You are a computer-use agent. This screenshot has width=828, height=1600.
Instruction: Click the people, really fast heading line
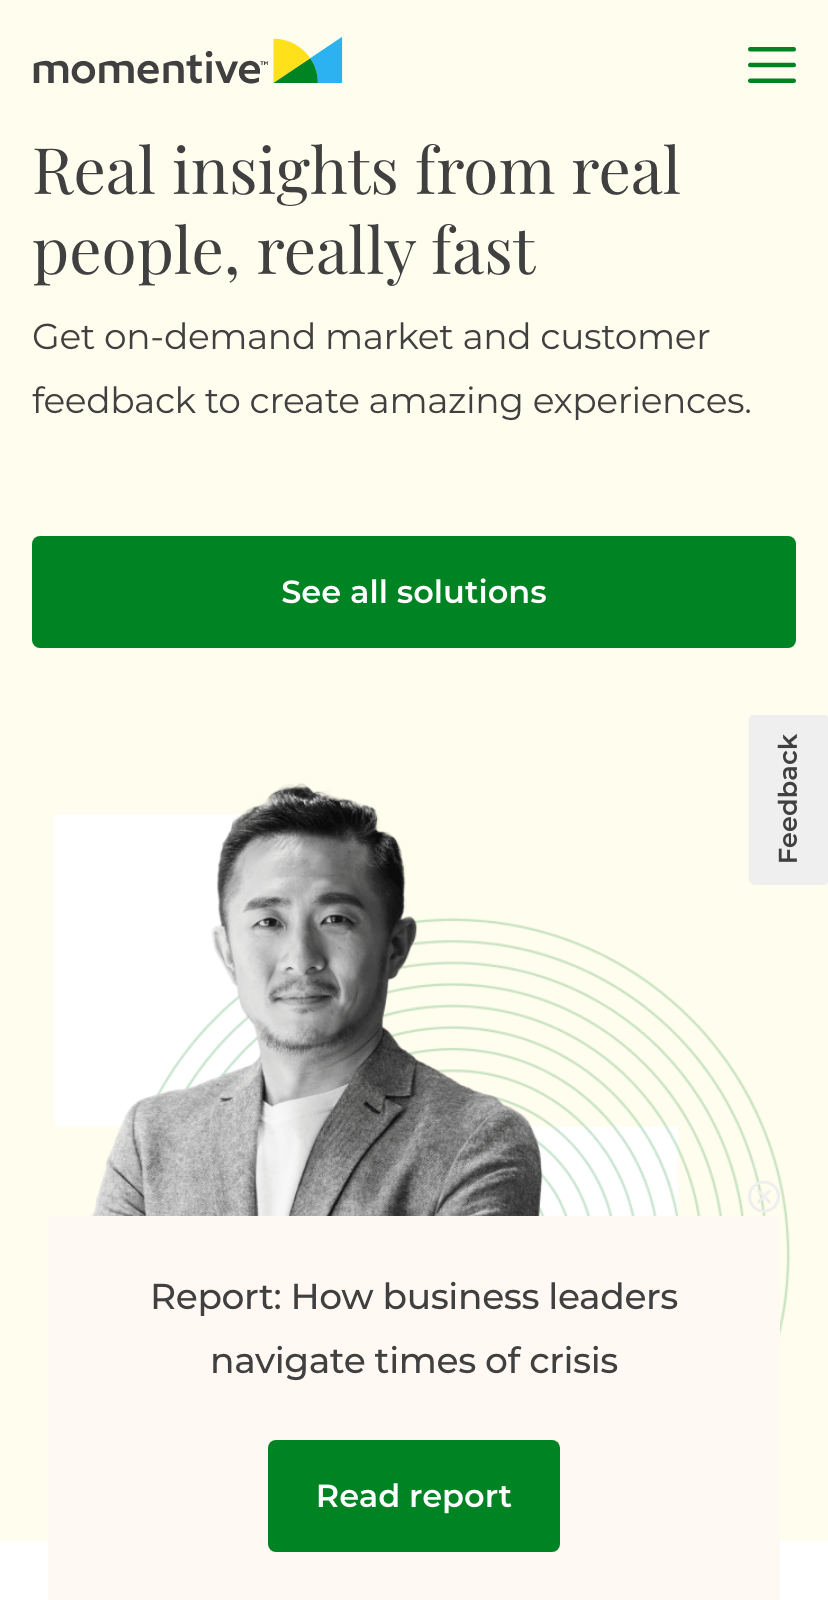pos(285,251)
